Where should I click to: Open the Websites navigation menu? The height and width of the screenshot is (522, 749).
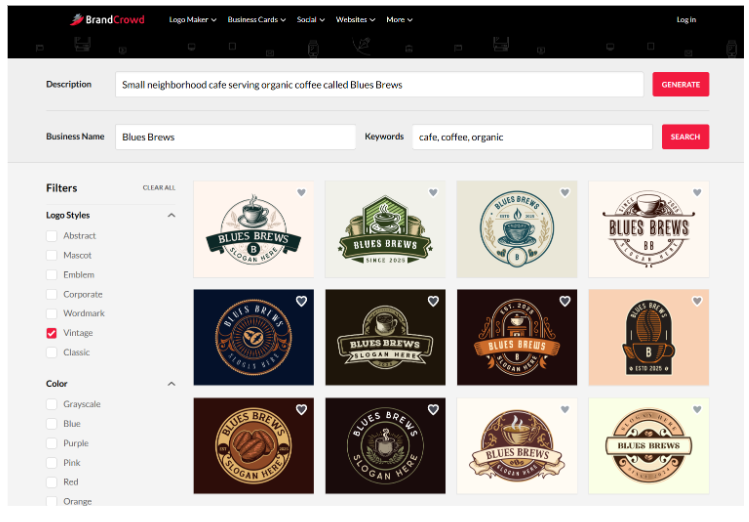click(x=355, y=20)
